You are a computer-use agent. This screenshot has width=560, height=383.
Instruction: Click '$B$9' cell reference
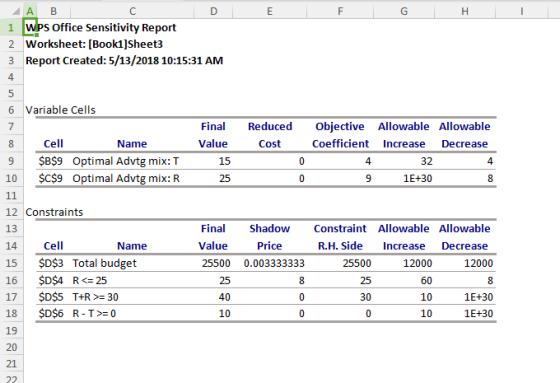(51, 161)
